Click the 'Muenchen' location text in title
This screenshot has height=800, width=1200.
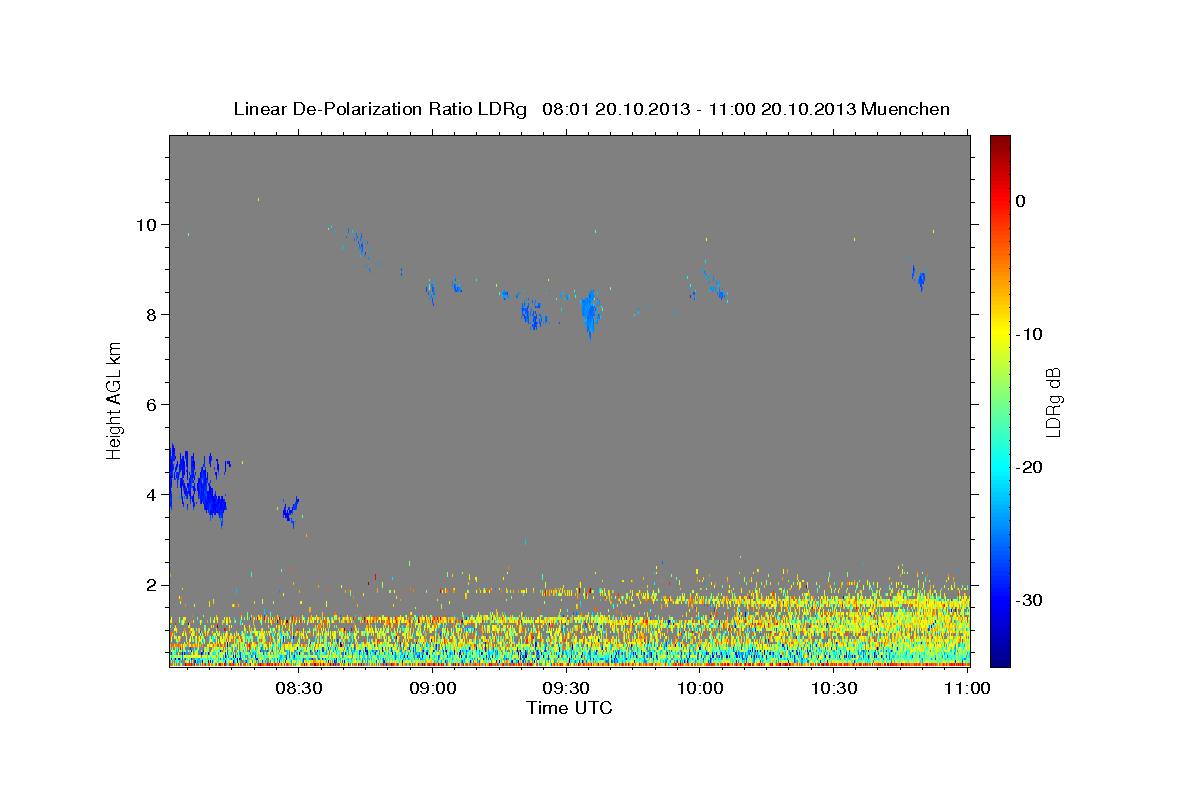tap(906, 109)
